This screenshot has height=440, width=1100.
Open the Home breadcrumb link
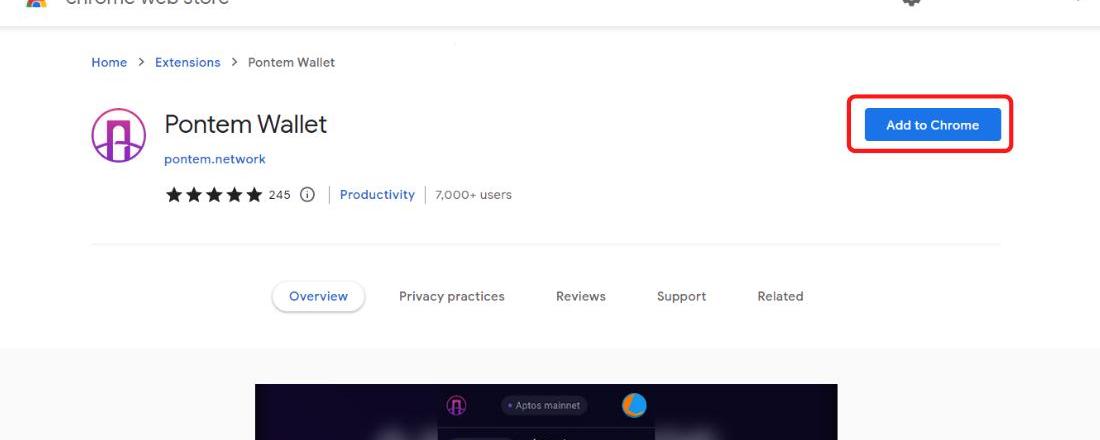pos(109,62)
